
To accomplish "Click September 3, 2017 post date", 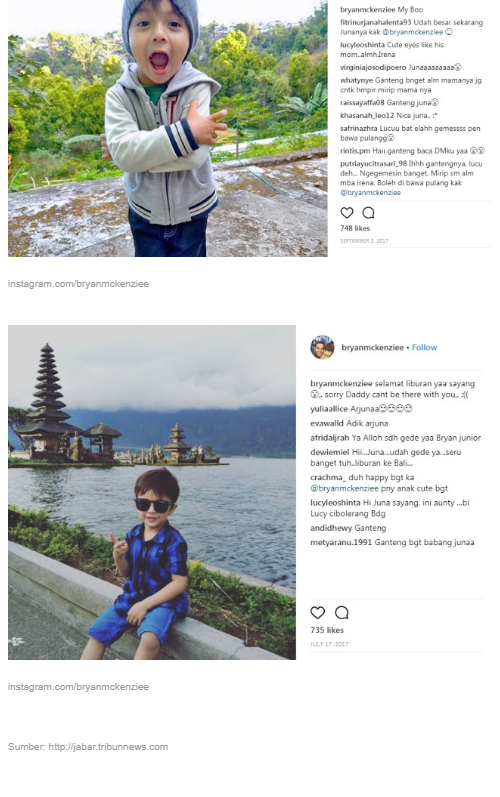I will (x=364, y=241).
